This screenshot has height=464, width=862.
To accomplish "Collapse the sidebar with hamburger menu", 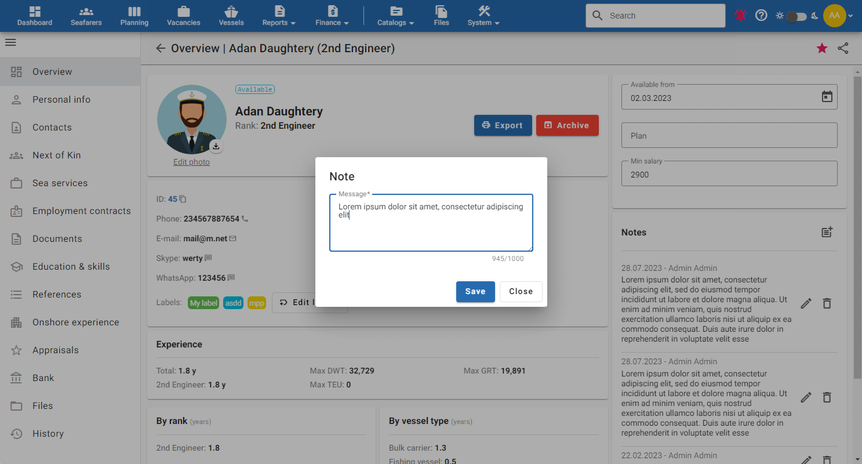I will click(x=11, y=43).
